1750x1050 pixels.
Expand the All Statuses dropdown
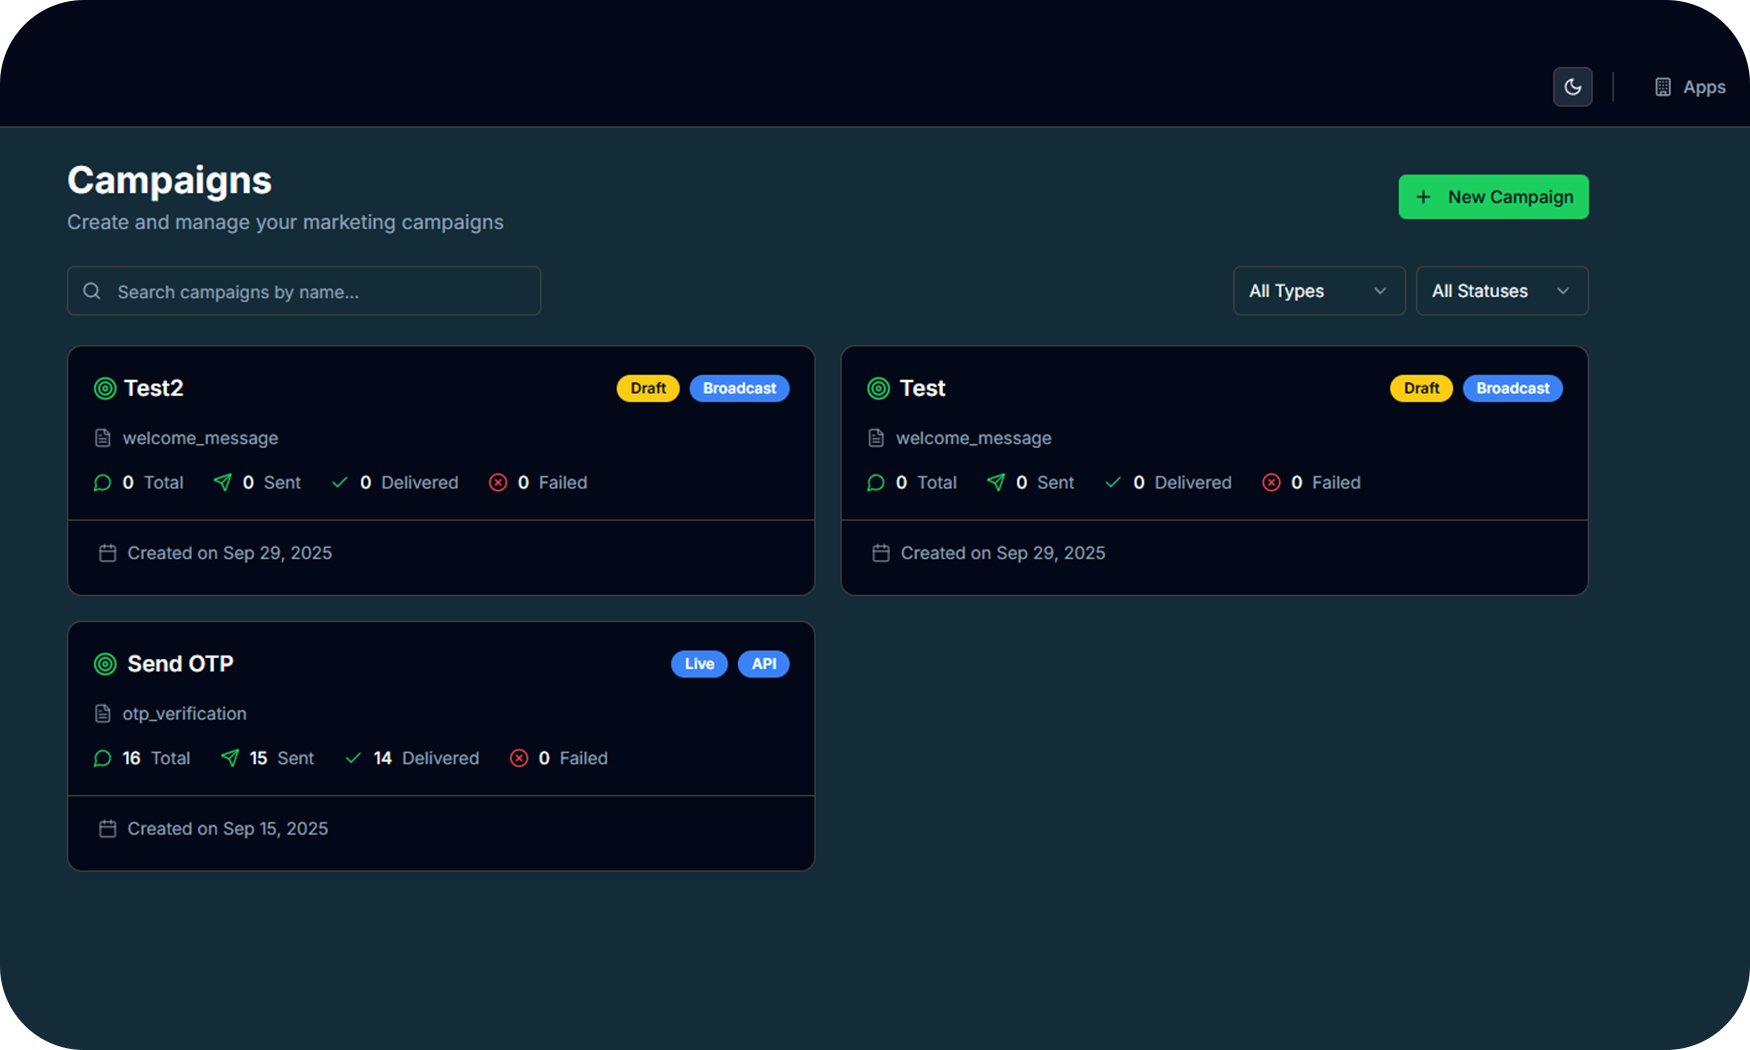point(1501,291)
